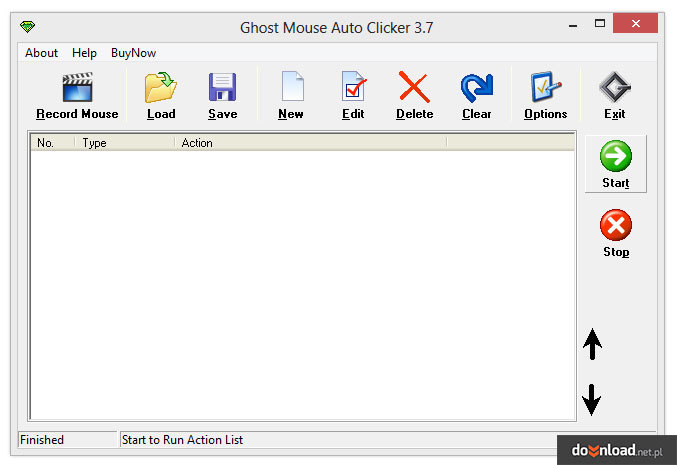Viewport: 677px width, 465px height.
Task: Run the action list with Start
Action: click(616, 164)
